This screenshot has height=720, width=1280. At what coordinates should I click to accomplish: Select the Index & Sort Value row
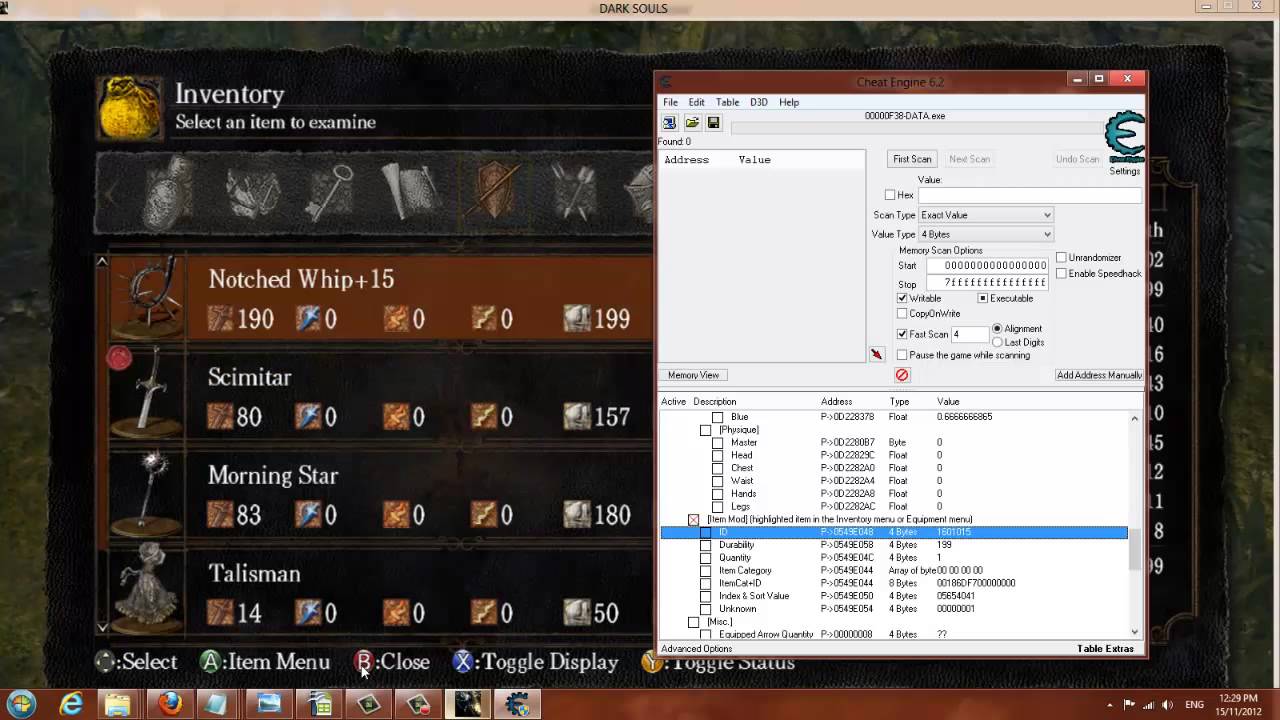tap(894, 596)
